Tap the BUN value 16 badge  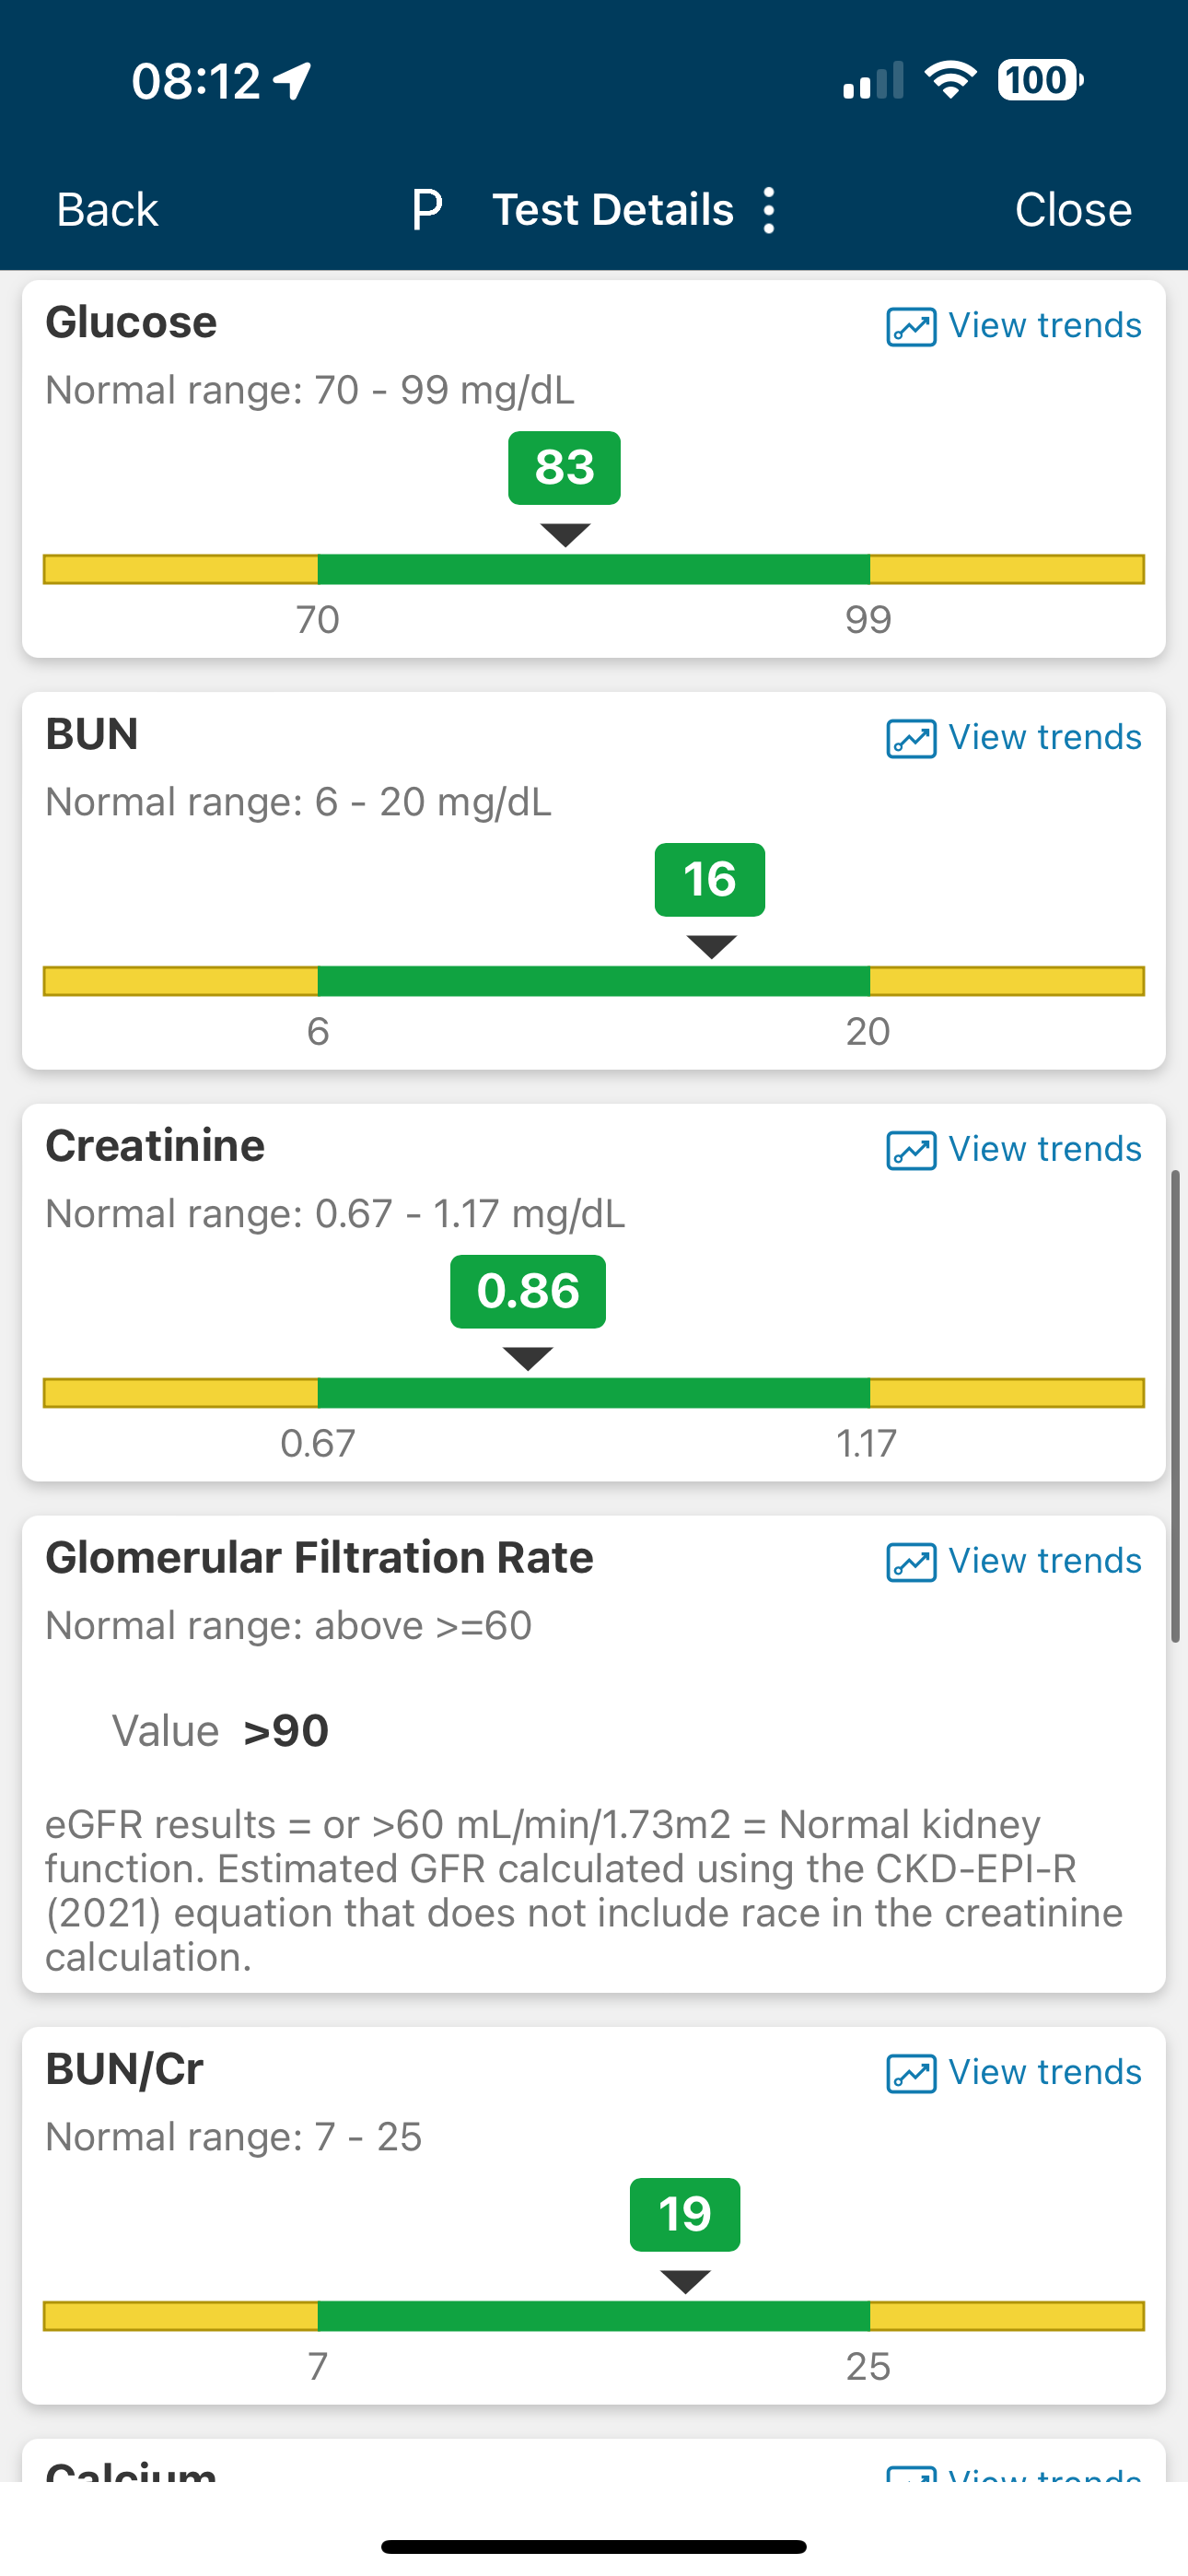click(709, 880)
